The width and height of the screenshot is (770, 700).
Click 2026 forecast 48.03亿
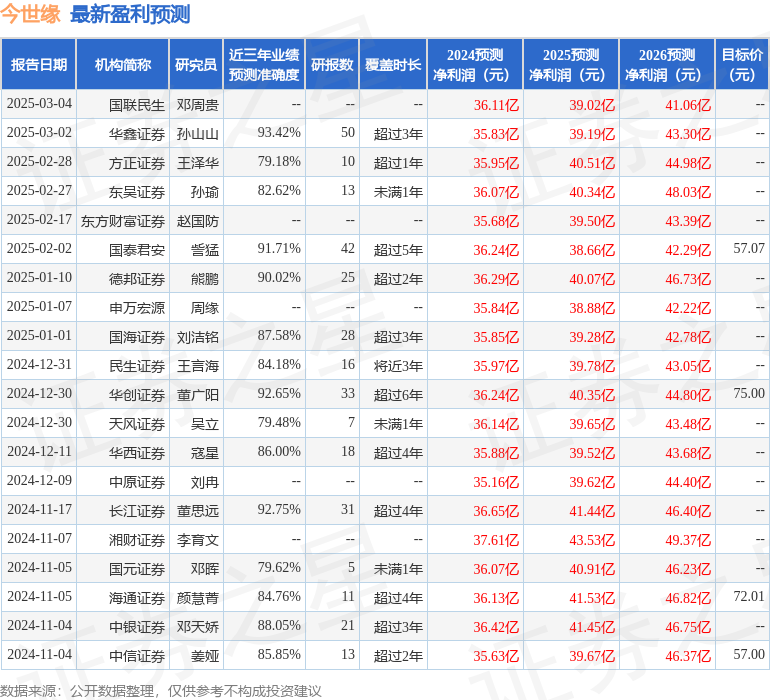coord(688,192)
